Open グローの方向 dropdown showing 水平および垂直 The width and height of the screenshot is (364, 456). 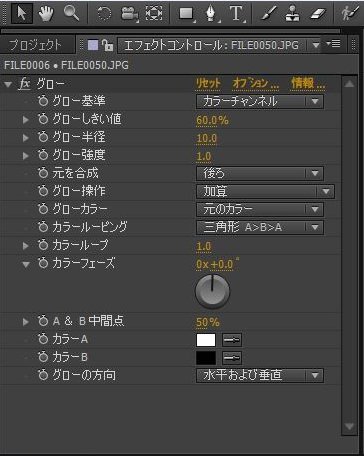260,375
